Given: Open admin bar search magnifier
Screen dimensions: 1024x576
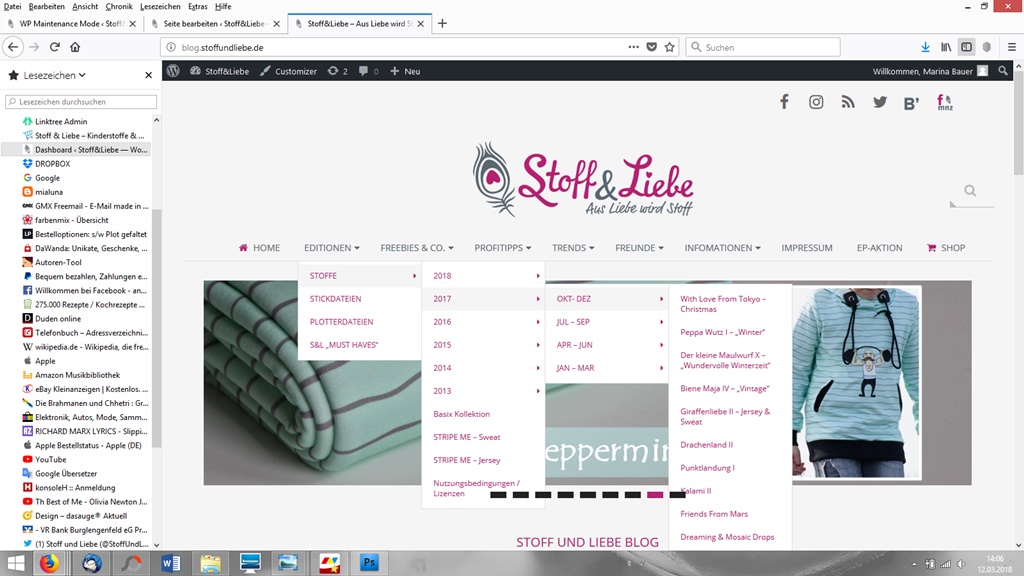Looking at the screenshot, I should click(x=1003, y=71).
